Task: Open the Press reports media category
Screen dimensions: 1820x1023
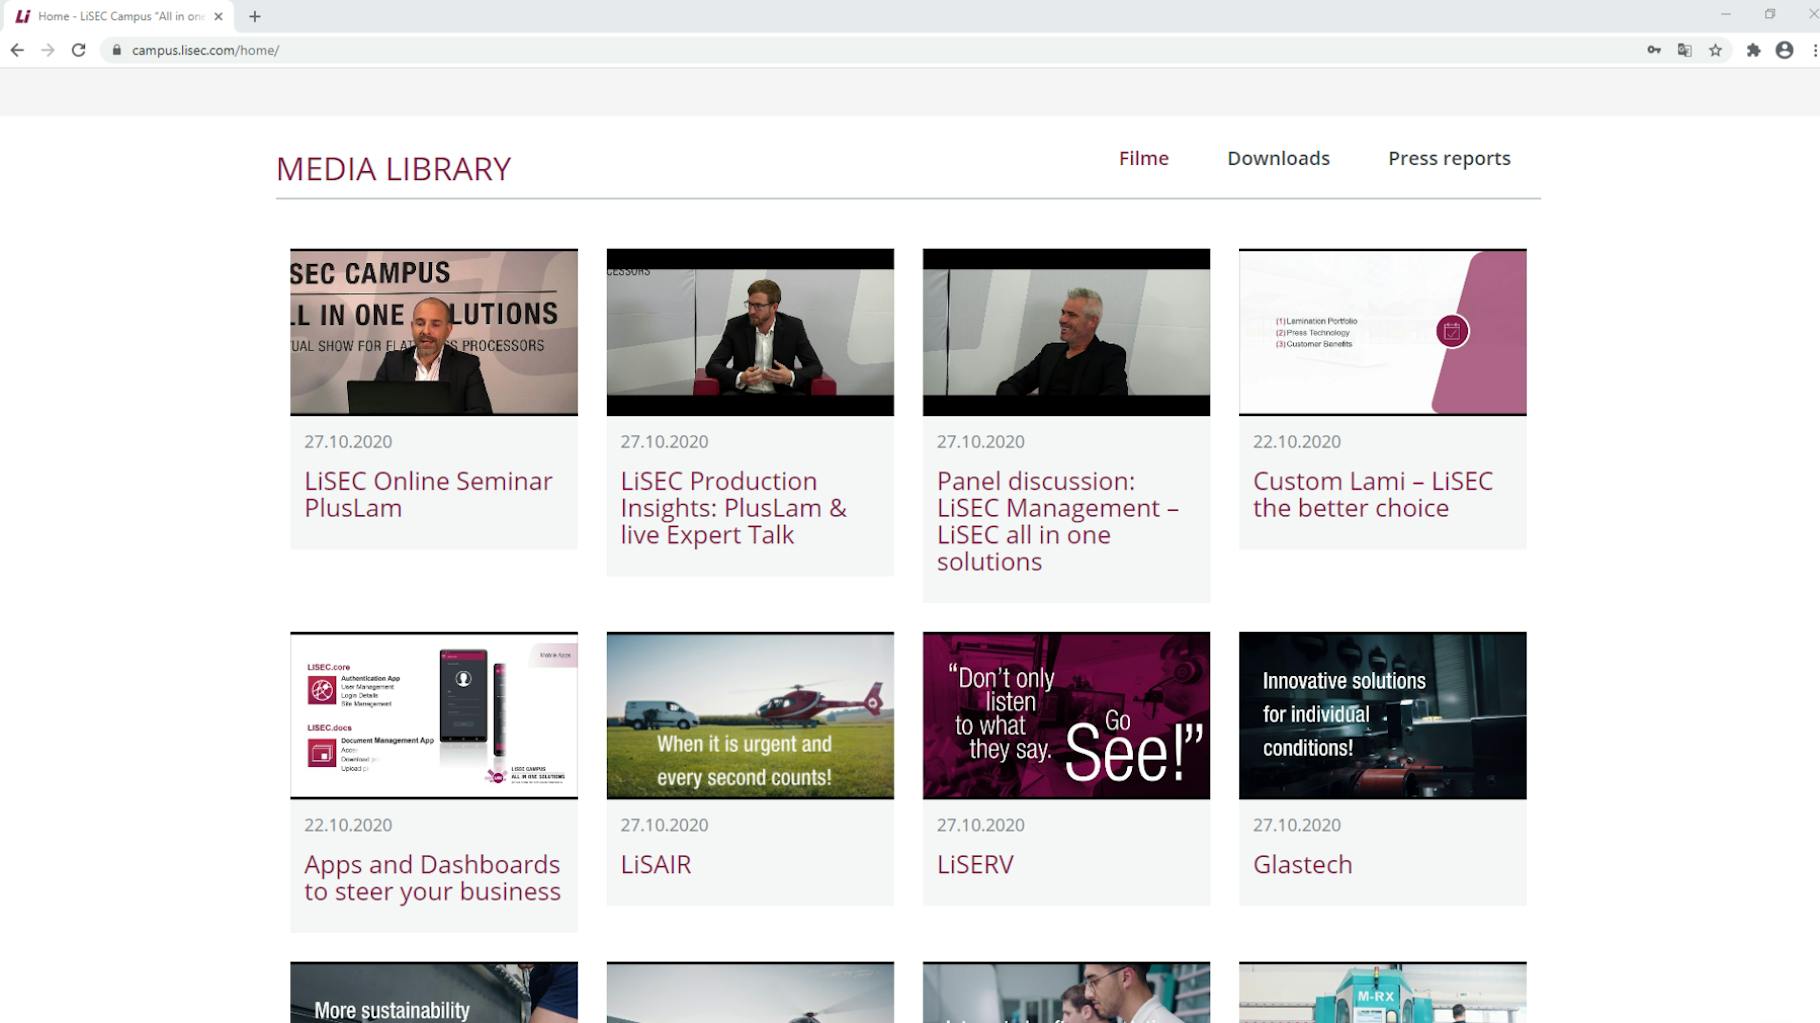Action: tap(1449, 159)
